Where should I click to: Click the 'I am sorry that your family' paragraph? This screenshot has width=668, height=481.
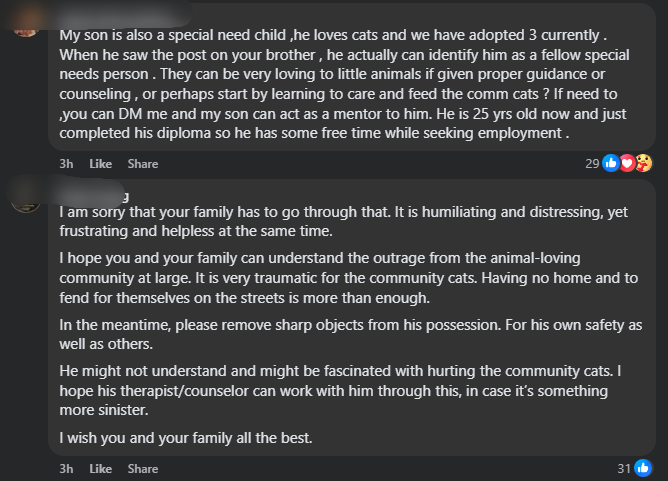click(343, 221)
